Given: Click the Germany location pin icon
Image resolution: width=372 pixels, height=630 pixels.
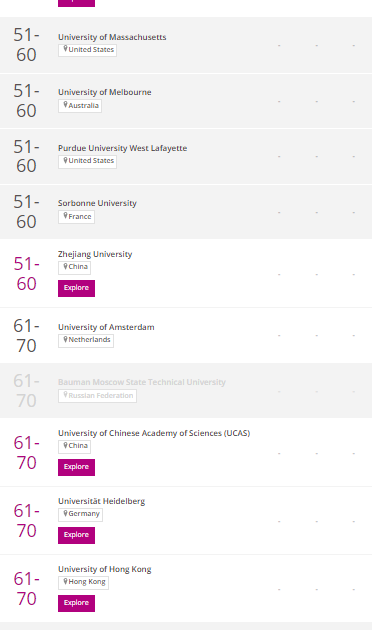Looking at the screenshot, I should point(65,513).
